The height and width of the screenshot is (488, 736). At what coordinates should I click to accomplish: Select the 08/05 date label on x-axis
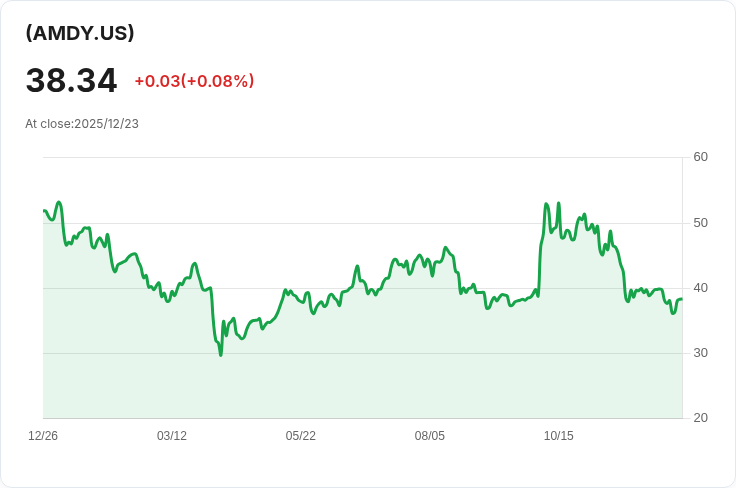(430, 436)
